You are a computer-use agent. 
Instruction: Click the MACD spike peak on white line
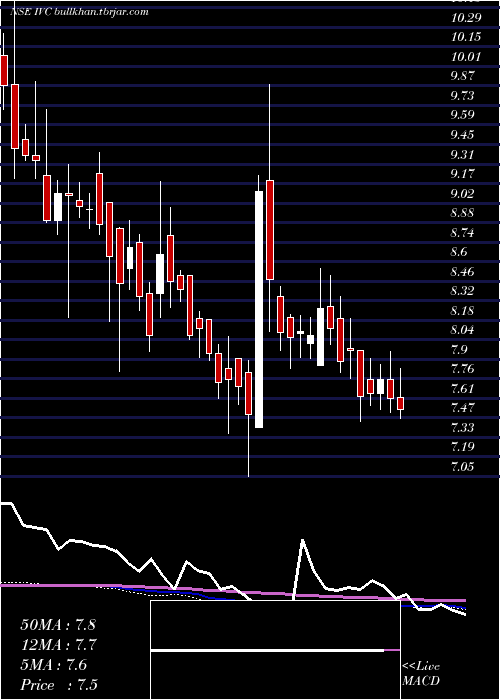click(303, 540)
